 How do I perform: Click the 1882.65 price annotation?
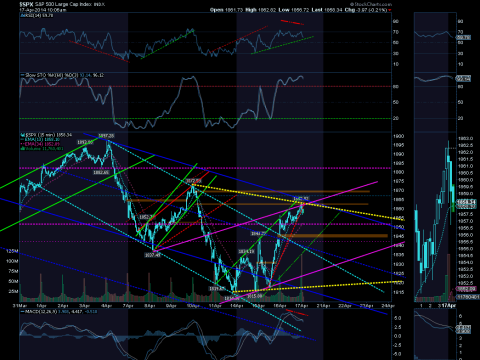[x=101, y=173]
